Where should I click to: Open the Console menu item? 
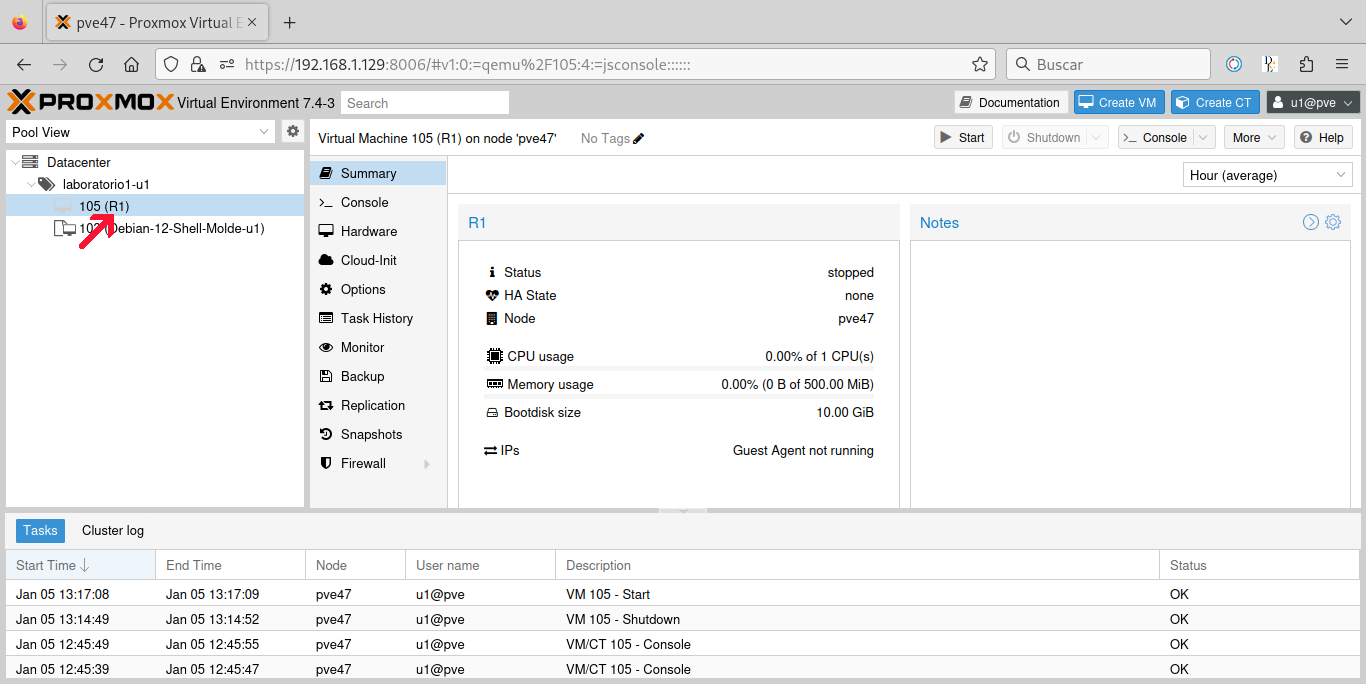click(x=378, y=202)
